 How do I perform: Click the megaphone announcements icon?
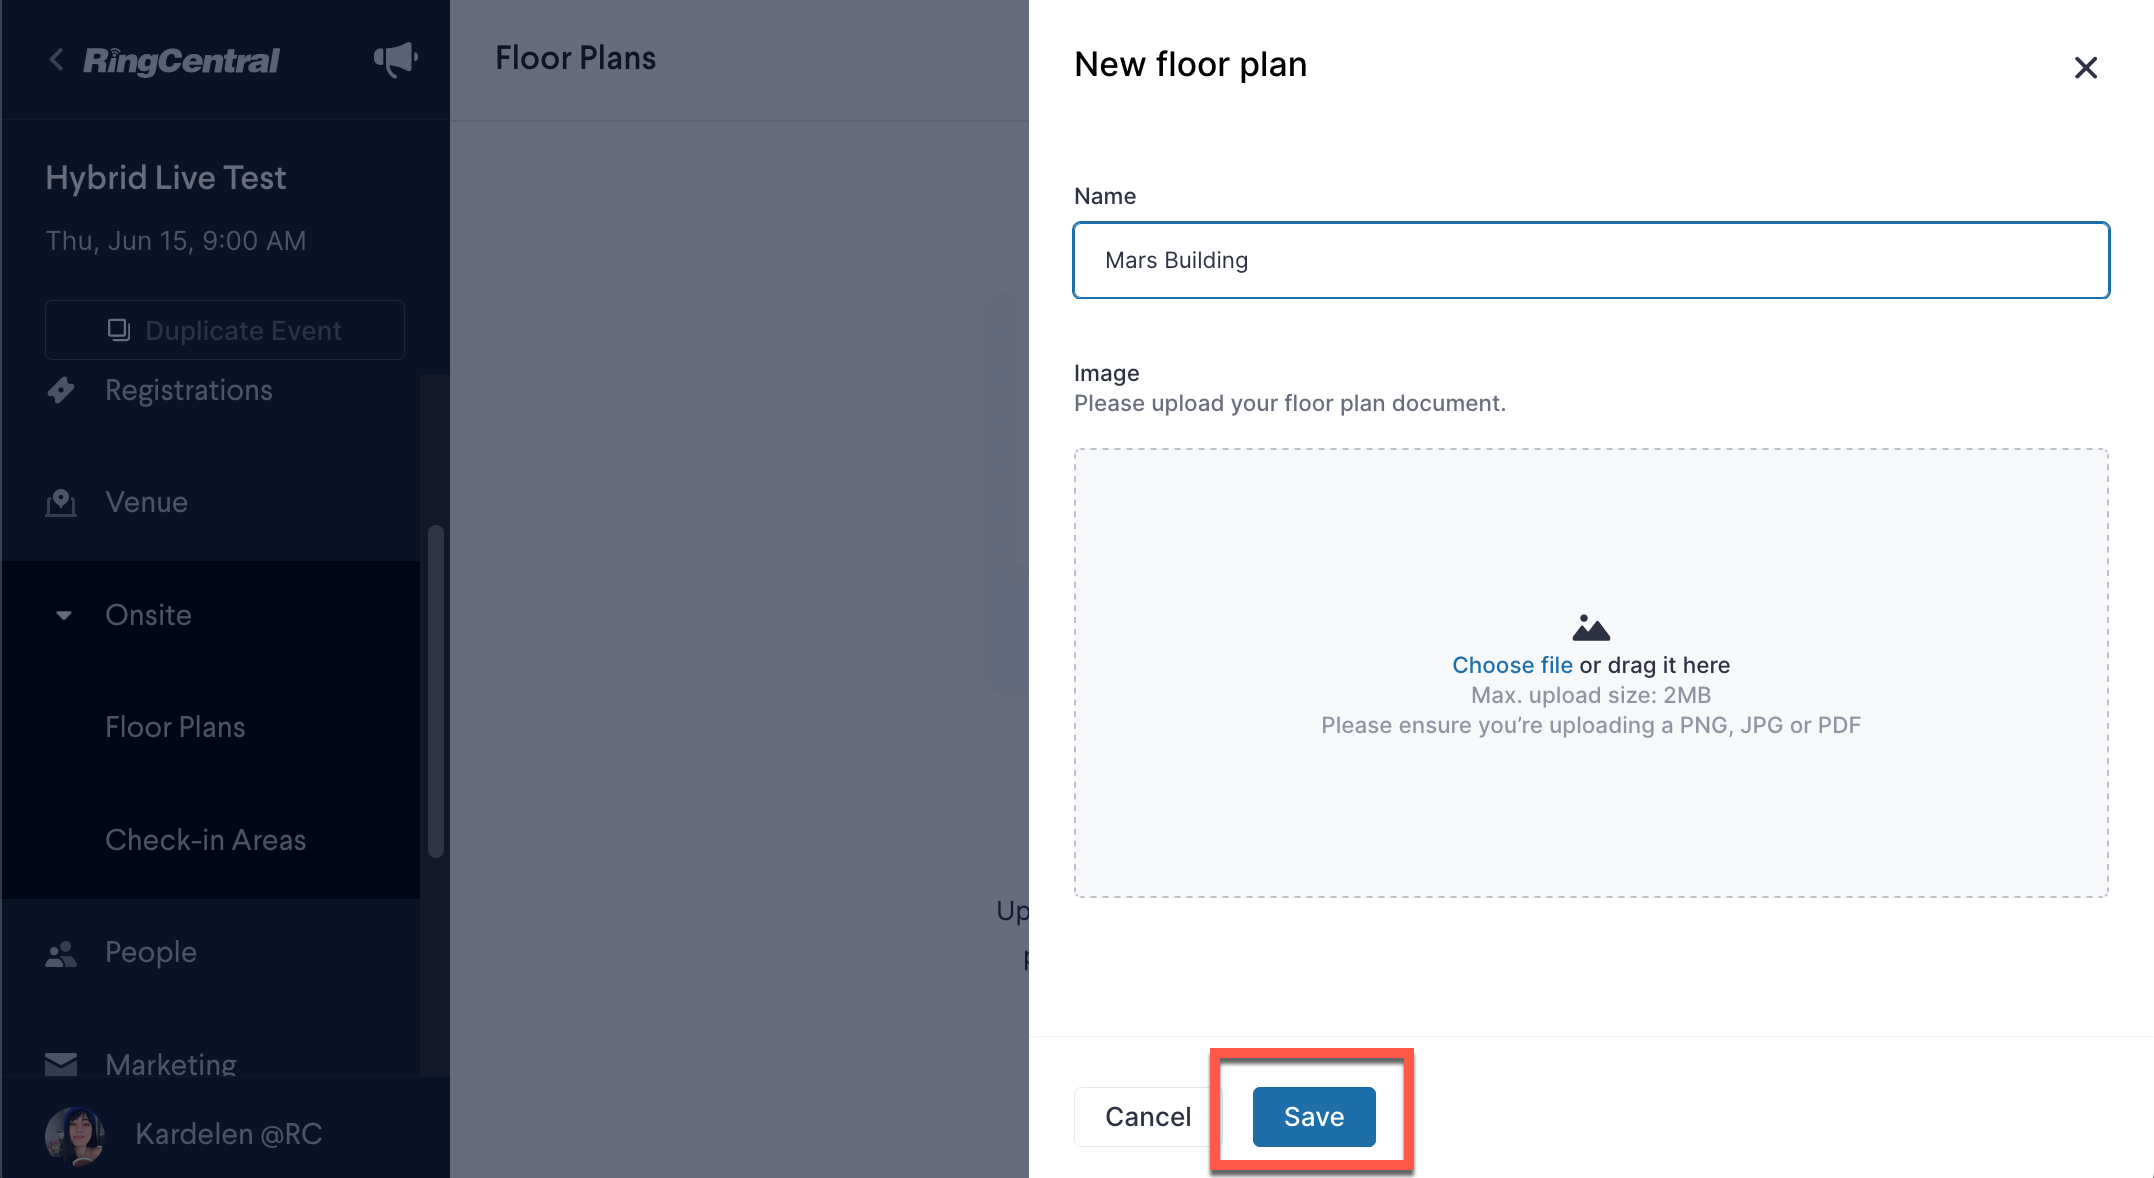pyautogui.click(x=396, y=60)
